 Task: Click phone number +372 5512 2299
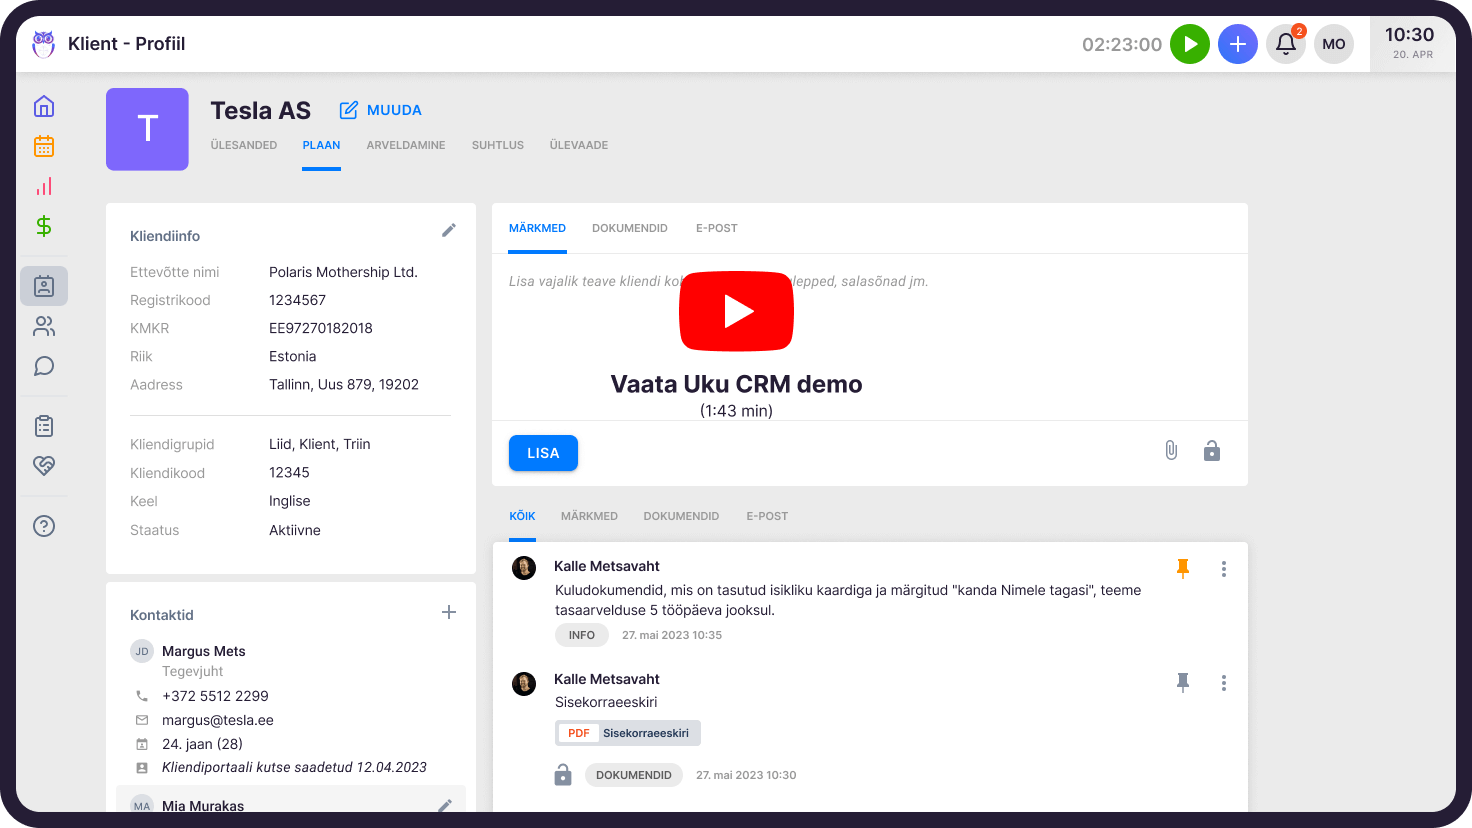(x=215, y=696)
